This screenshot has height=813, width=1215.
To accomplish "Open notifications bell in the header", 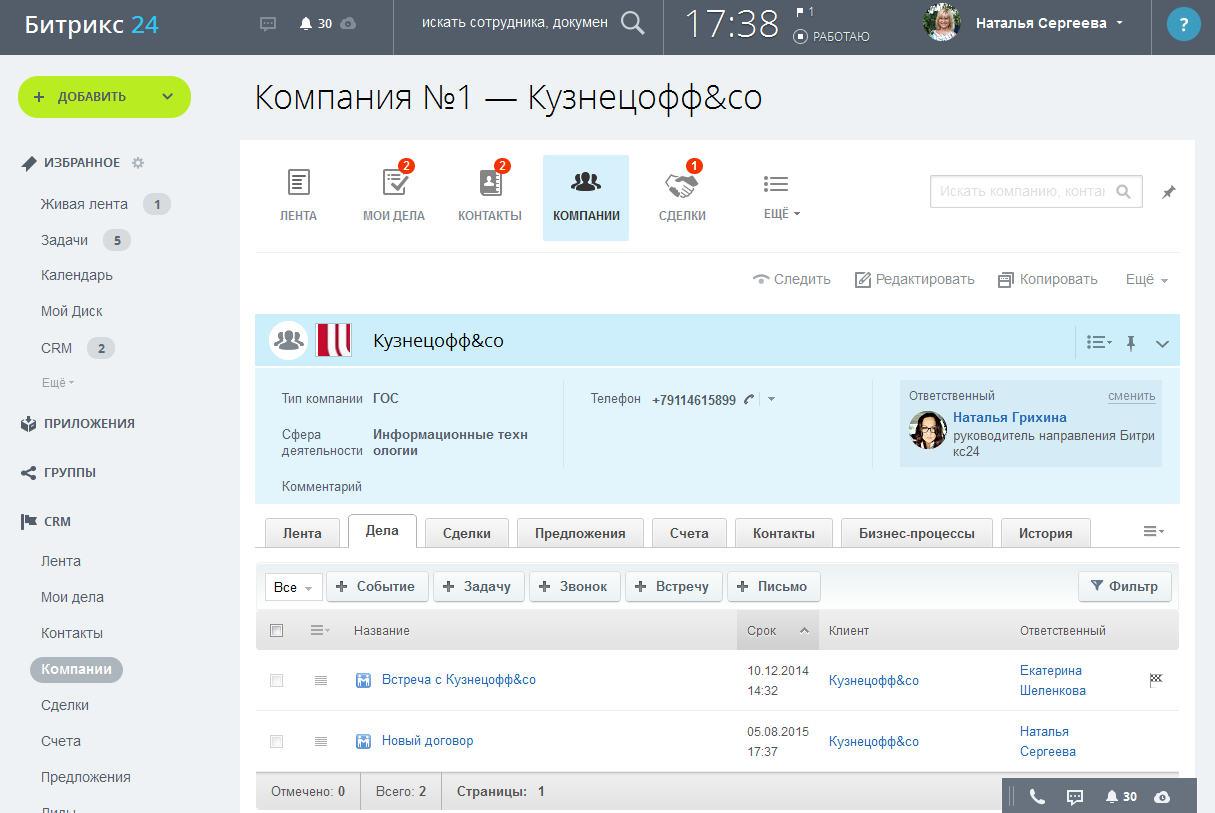I will click(305, 23).
